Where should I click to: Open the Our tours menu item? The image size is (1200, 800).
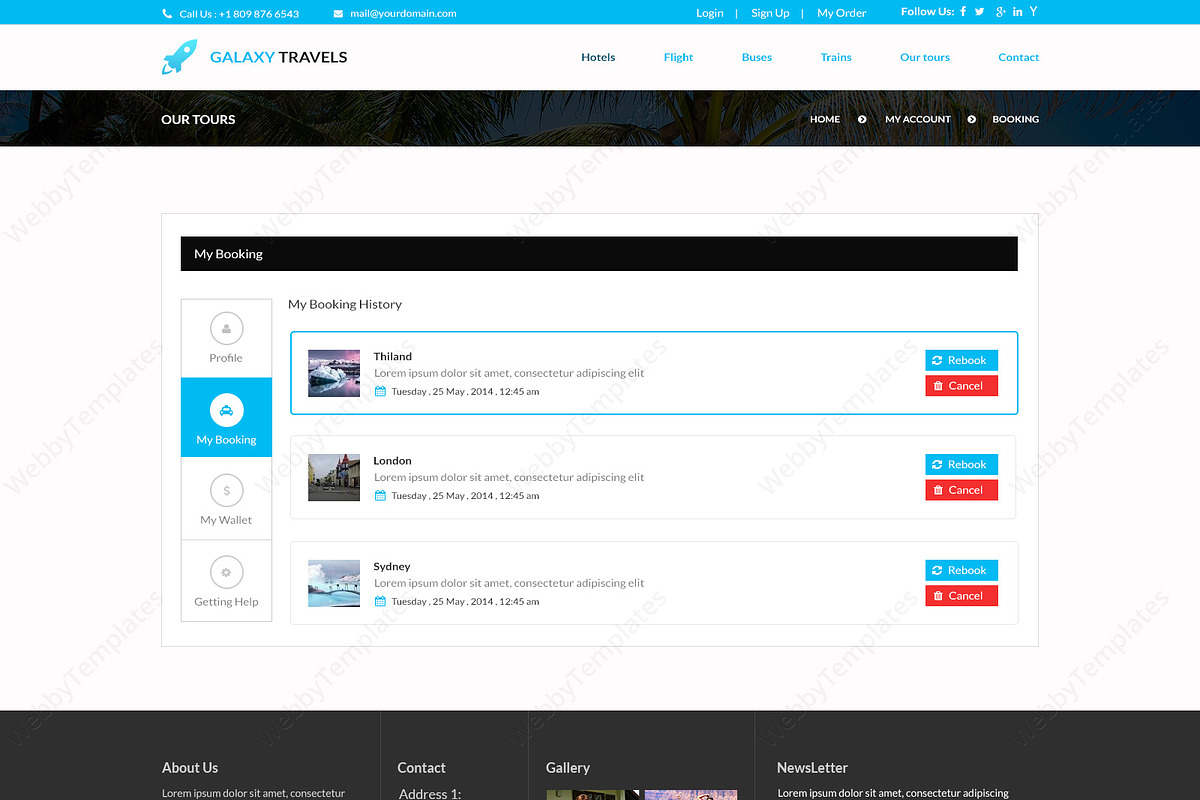(x=925, y=57)
